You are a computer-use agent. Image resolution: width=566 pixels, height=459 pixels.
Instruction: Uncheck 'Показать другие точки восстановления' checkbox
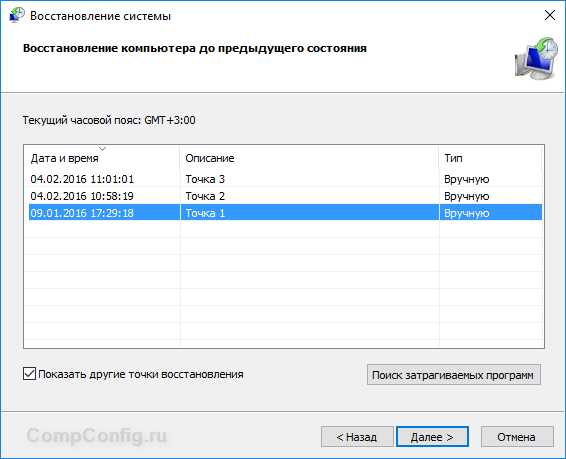click(x=29, y=374)
